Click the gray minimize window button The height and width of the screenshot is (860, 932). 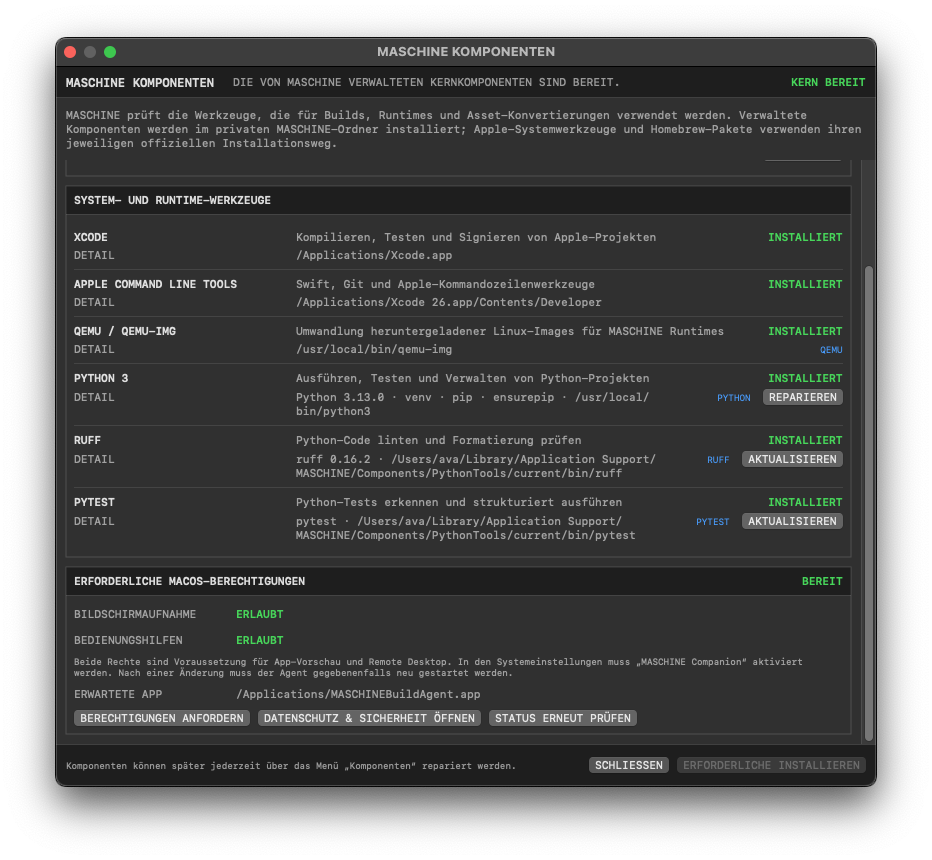click(90, 52)
